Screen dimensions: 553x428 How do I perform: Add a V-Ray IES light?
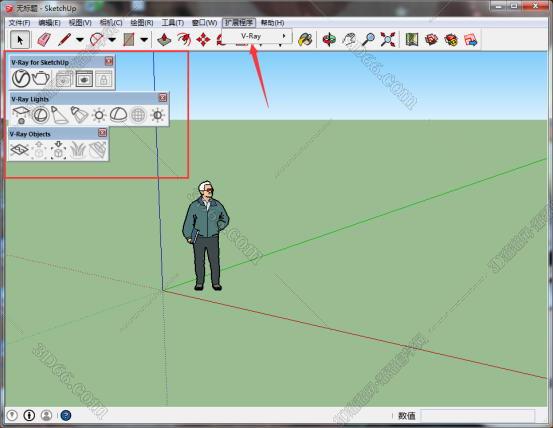79,115
